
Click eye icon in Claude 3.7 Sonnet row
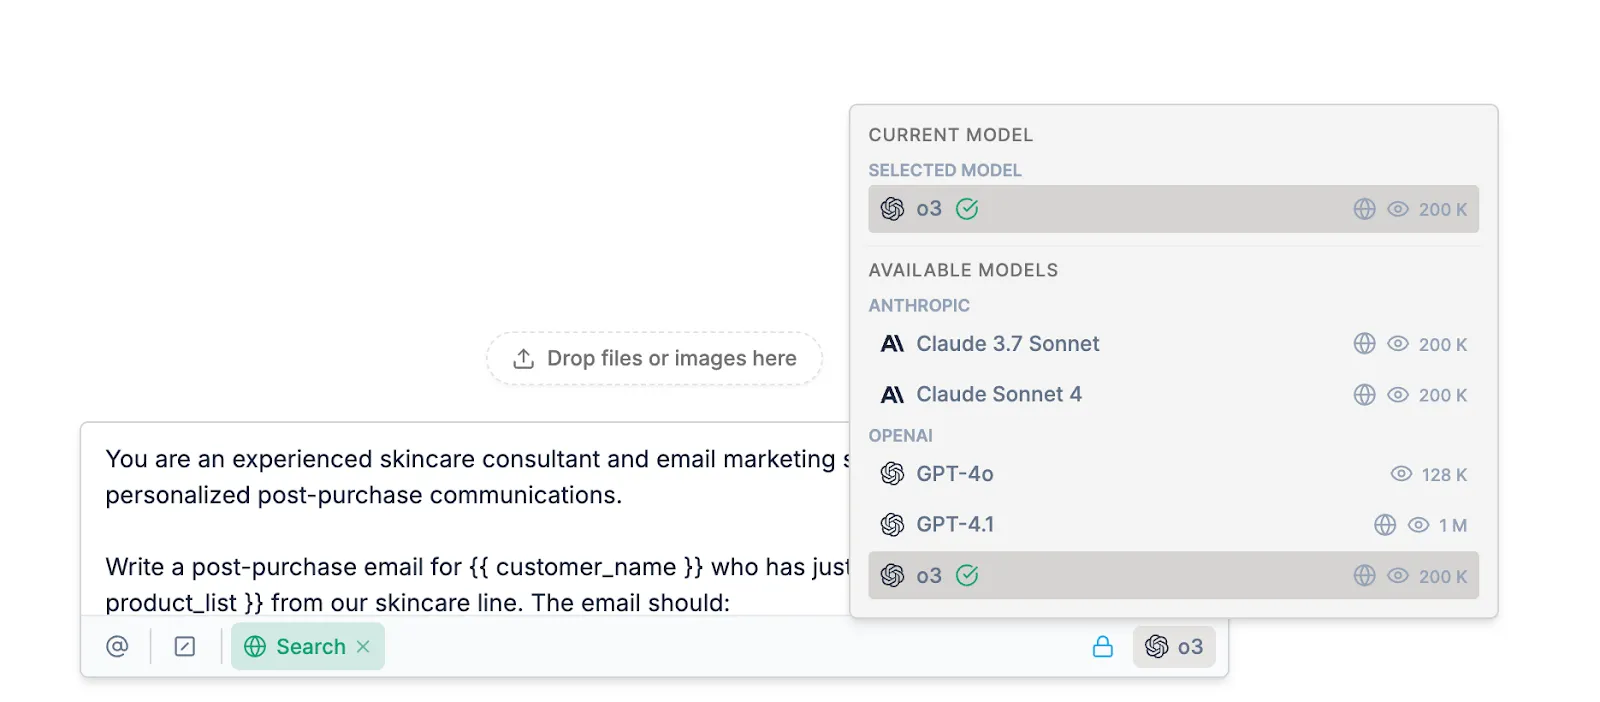[x=1398, y=344]
